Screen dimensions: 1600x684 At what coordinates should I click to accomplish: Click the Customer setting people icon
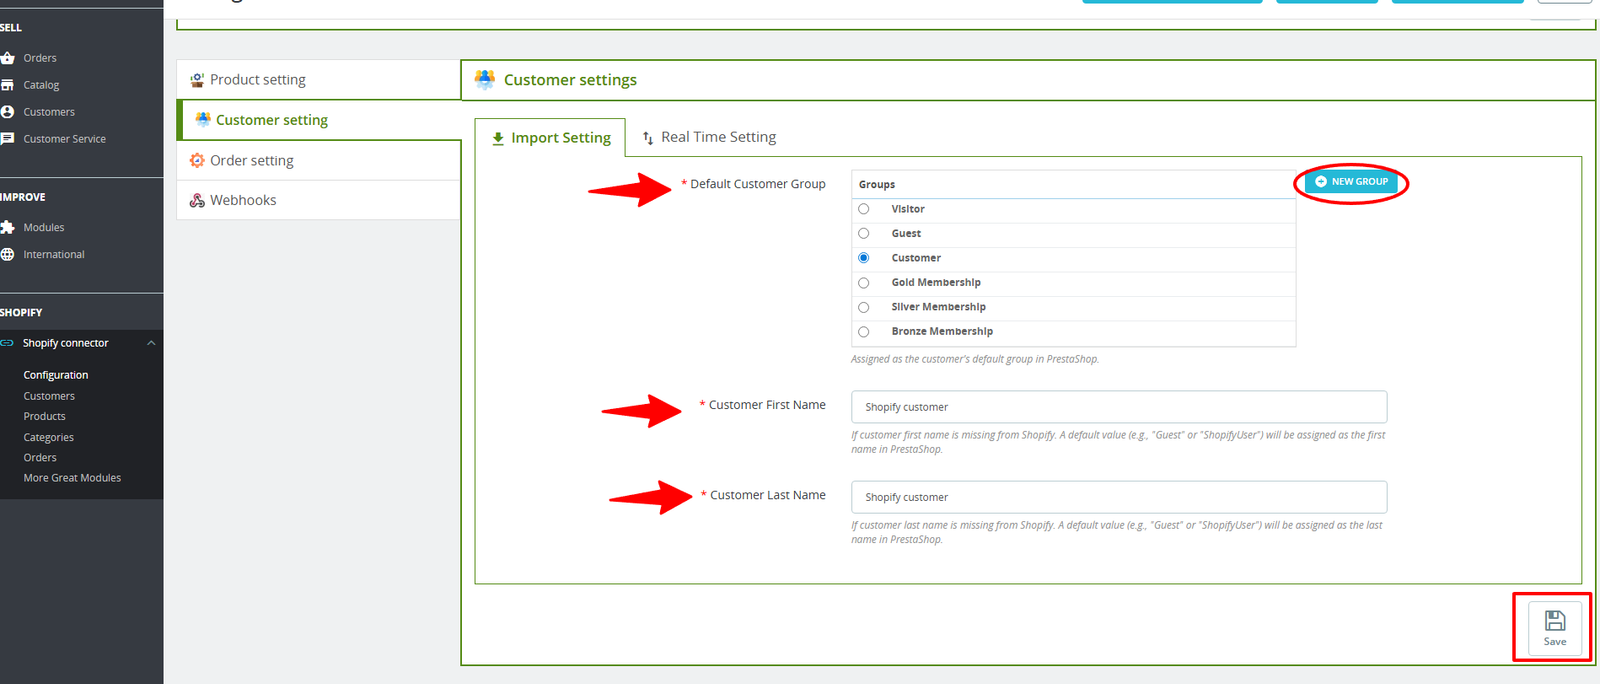pyautogui.click(x=203, y=119)
